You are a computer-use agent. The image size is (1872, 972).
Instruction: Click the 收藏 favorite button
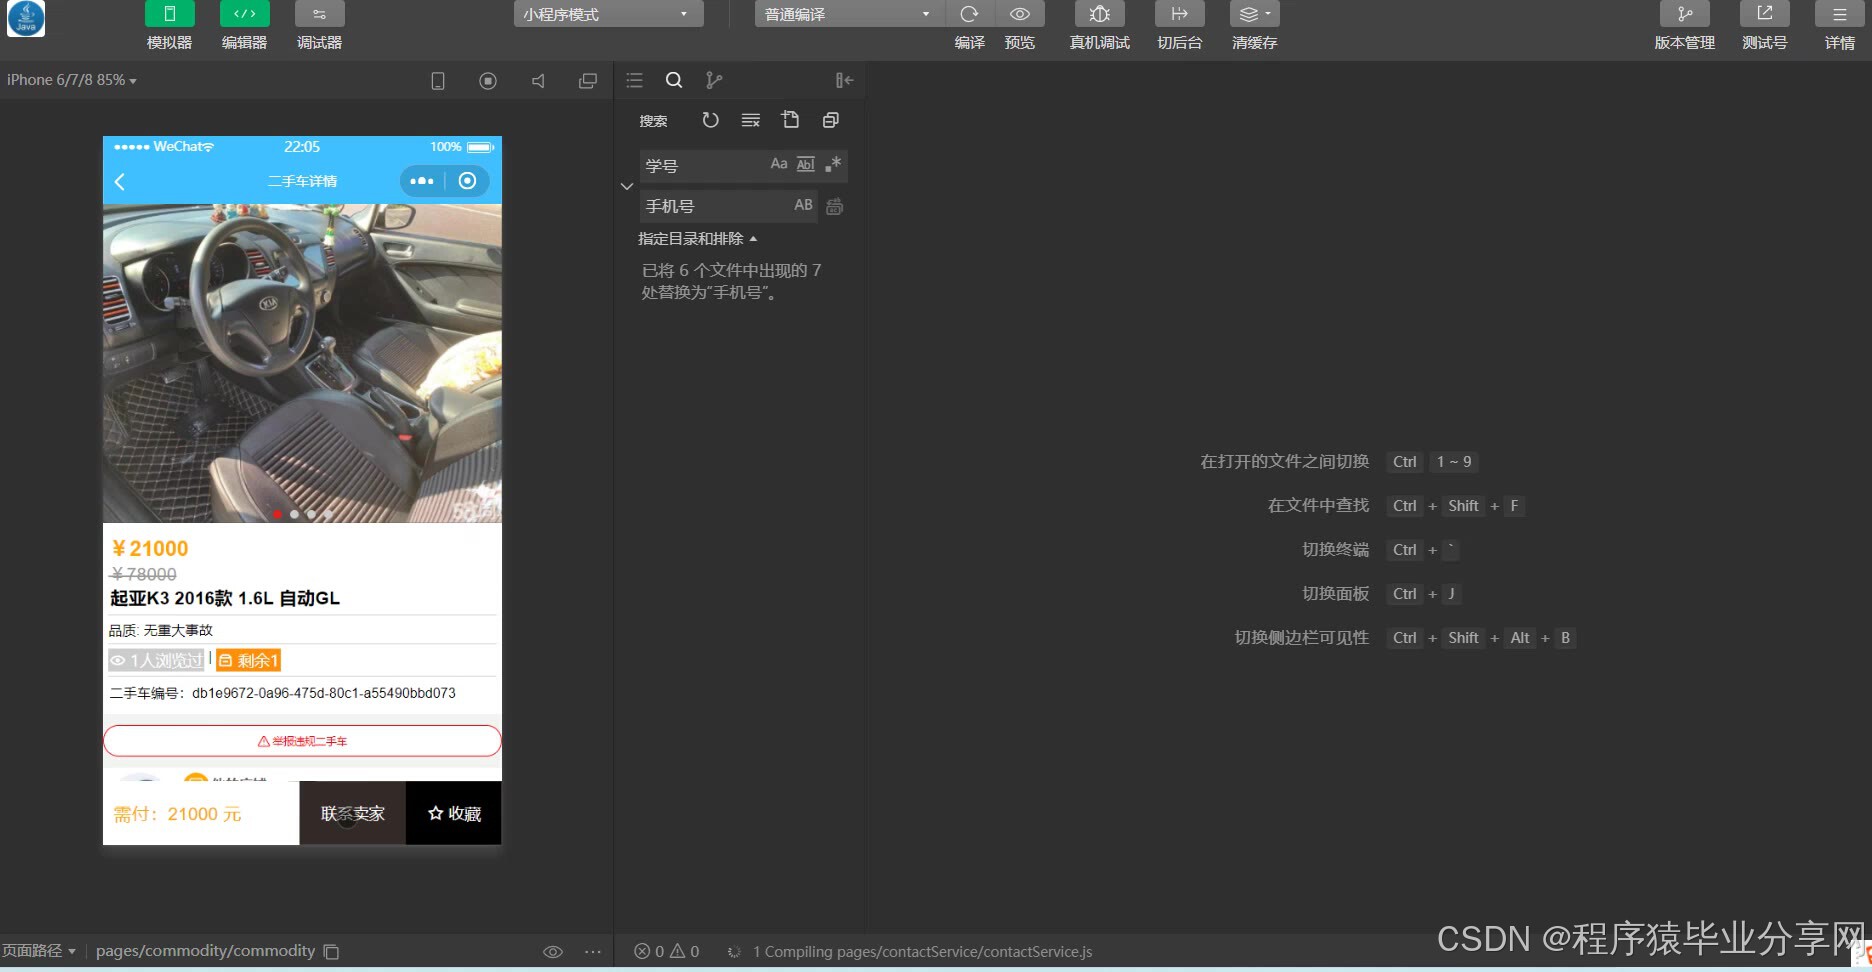[454, 813]
